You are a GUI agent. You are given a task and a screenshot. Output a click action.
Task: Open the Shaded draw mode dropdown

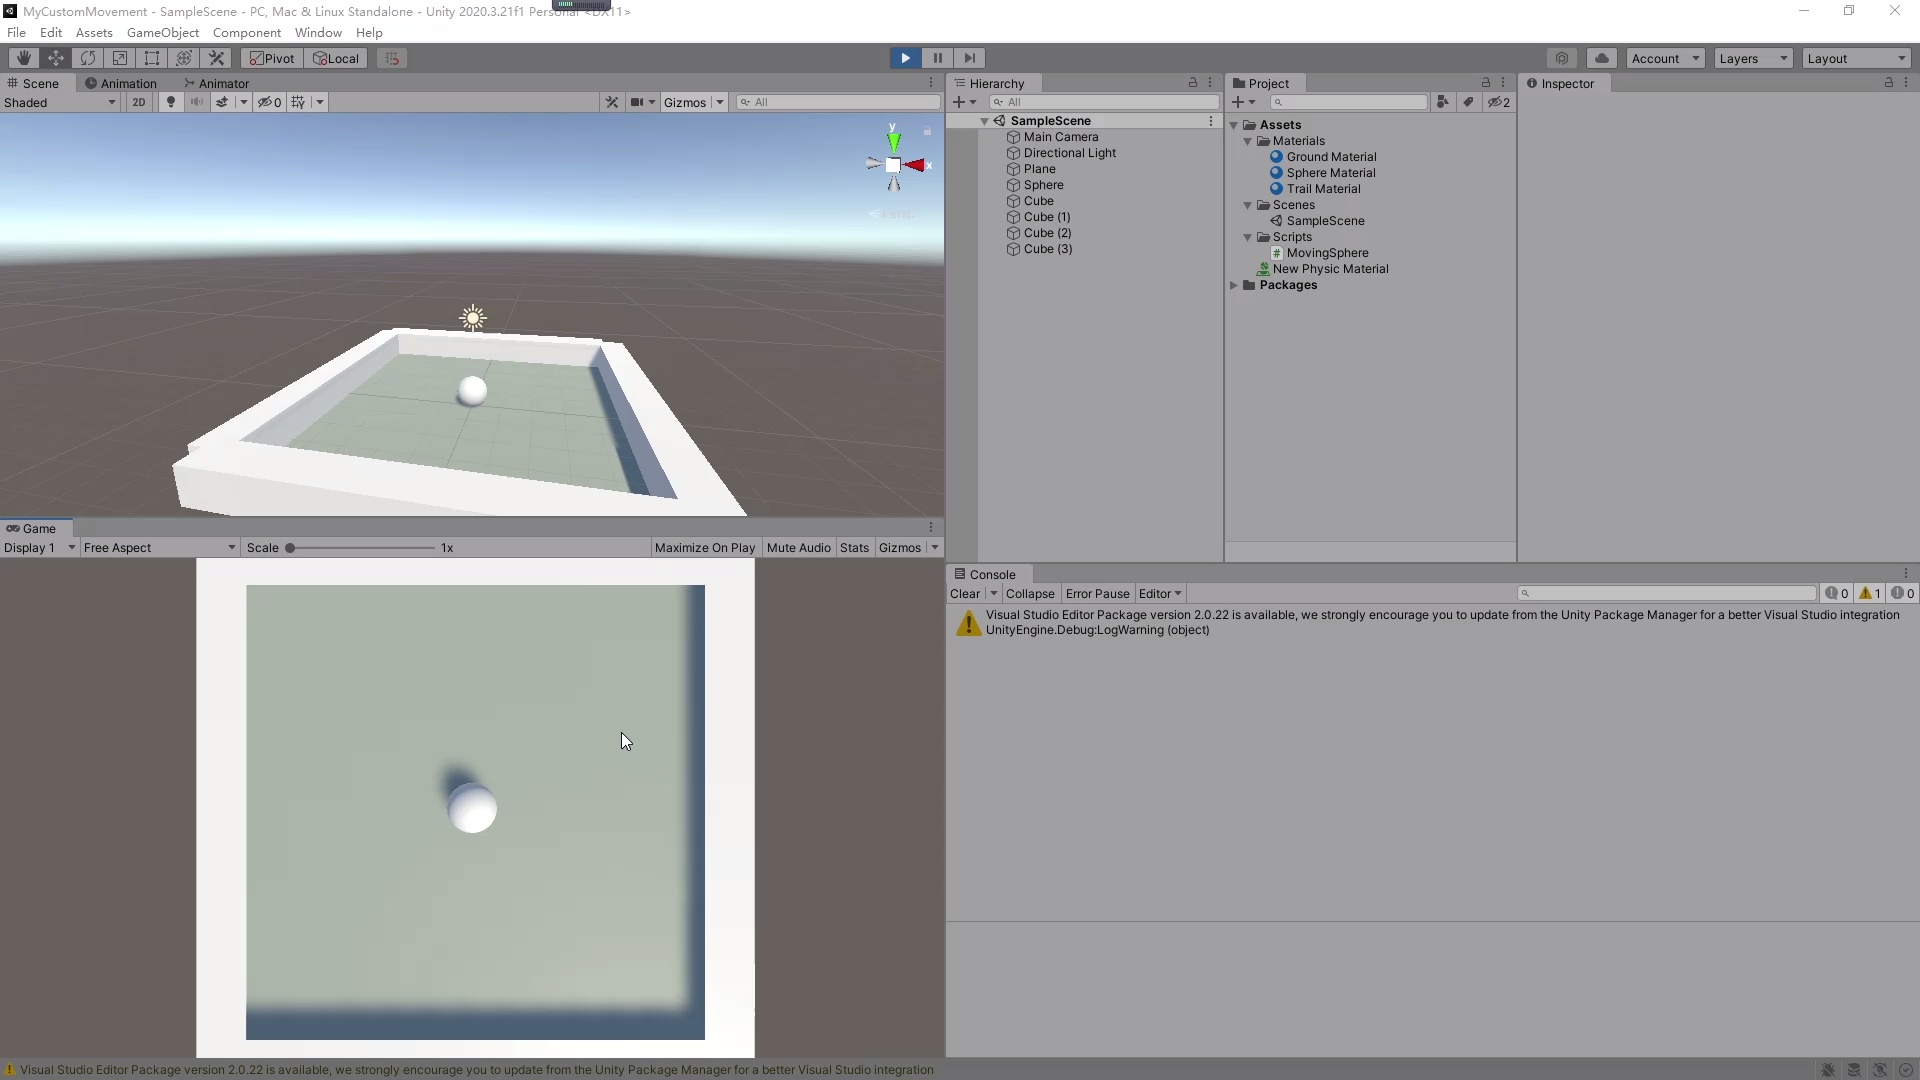click(60, 102)
